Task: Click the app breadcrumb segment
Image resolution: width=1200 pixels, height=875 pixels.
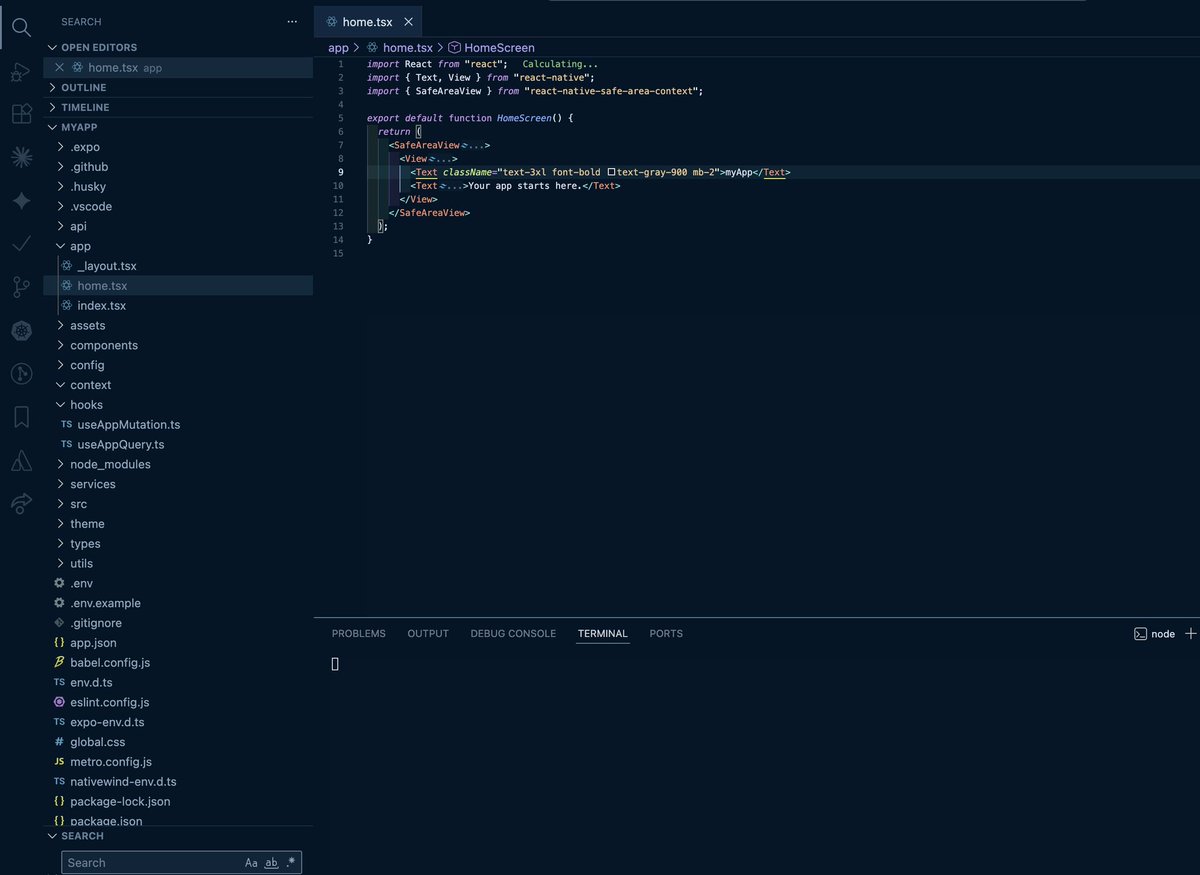Action: pos(338,47)
